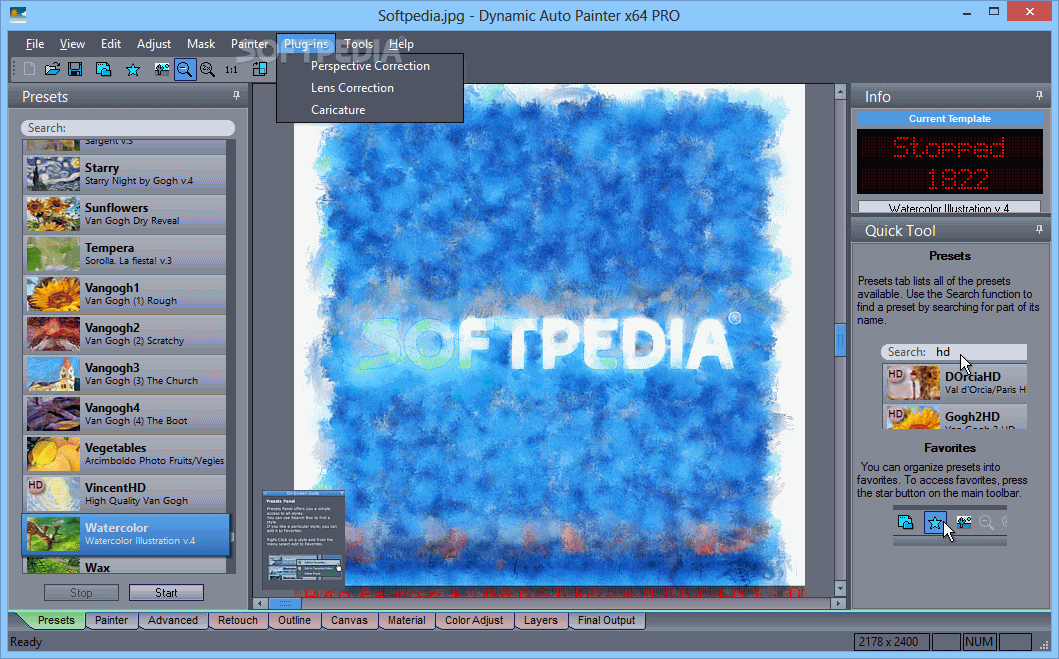Open the View menu

72,44
